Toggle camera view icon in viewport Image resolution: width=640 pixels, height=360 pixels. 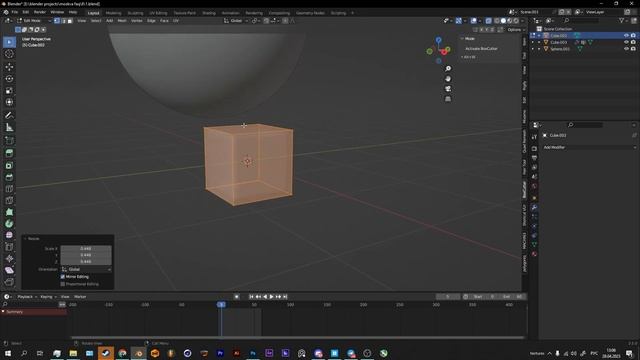coord(448,89)
